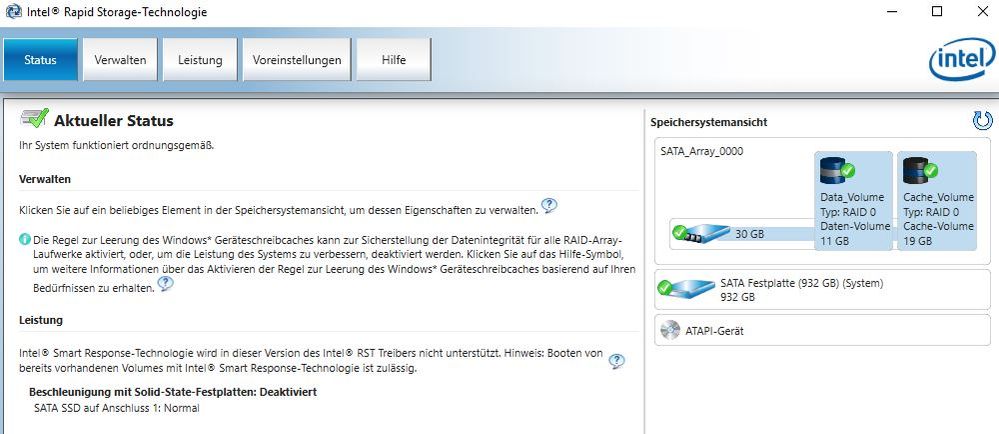The width and height of the screenshot is (999, 434).
Task: Open help icon beside Smart Response notice
Action: pos(617,361)
